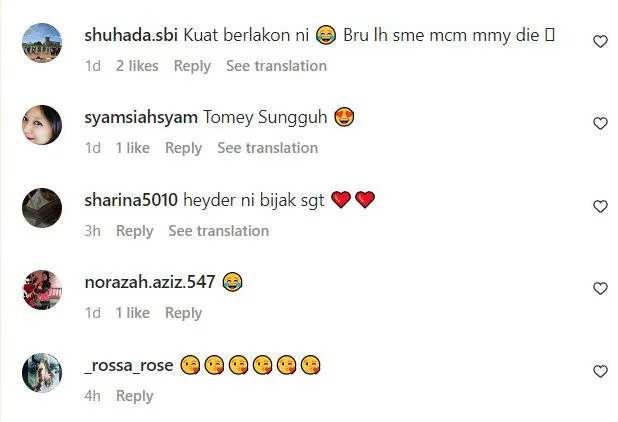Reply to syamsiahsyam's comment
The width and height of the screenshot is (618, 422).
(184, 149)
